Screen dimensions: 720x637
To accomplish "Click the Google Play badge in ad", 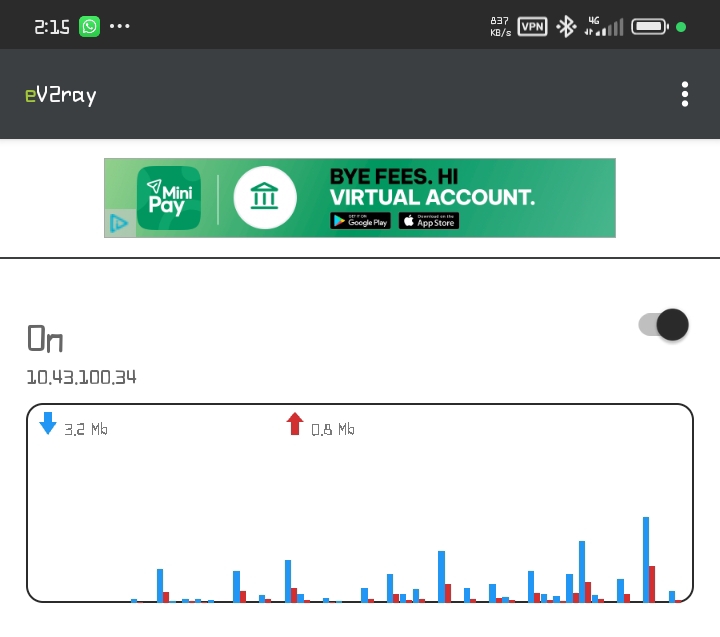I will 360,221.
